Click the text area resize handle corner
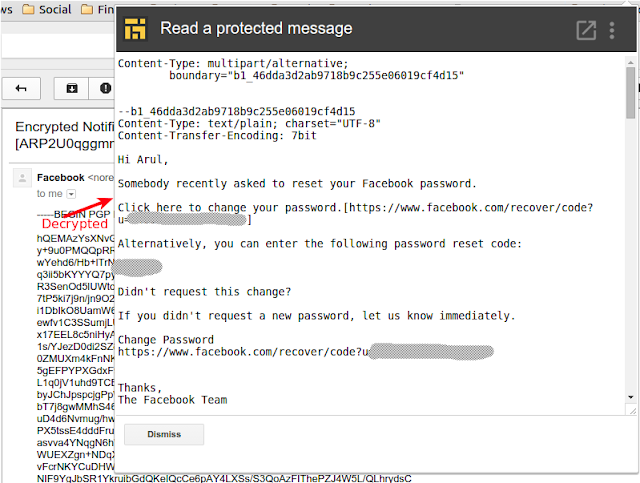The height and width of the screenshot is (483, 640). pos(632,411)
